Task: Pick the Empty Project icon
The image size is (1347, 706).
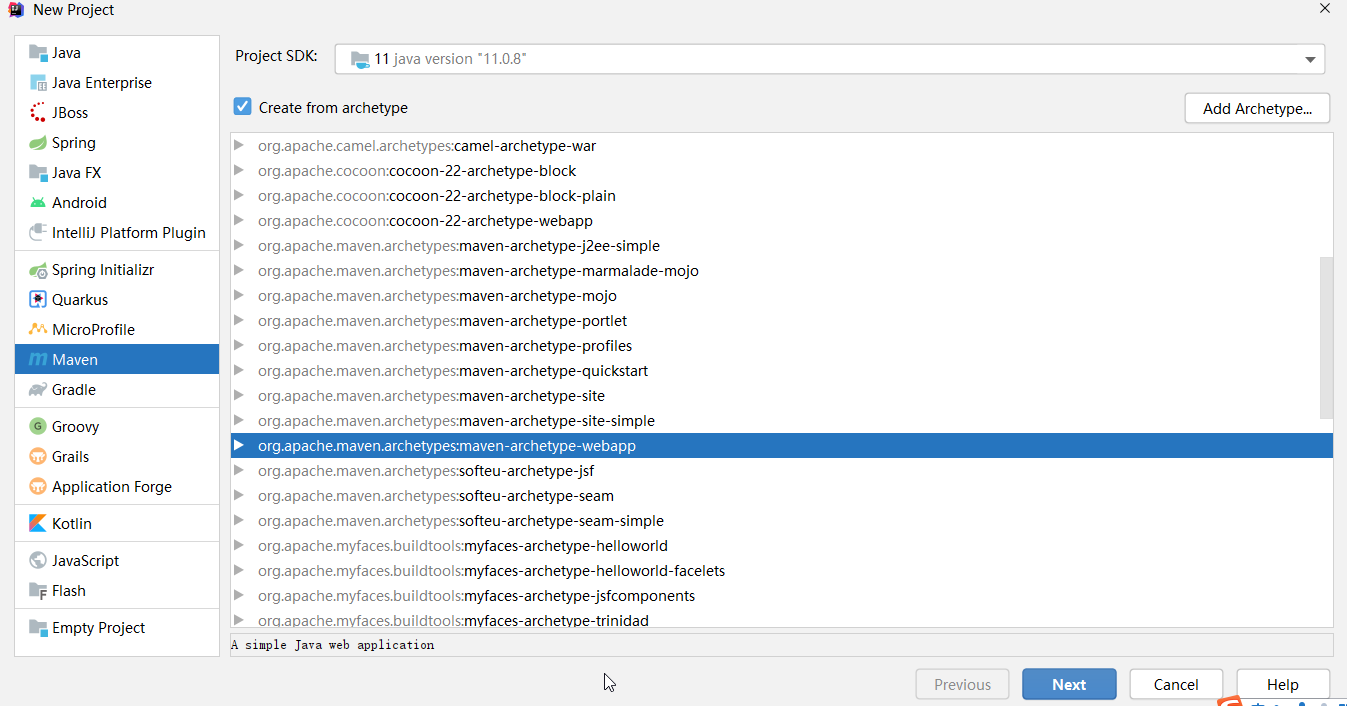Action: pyautogui.click(x=38, y=628)
